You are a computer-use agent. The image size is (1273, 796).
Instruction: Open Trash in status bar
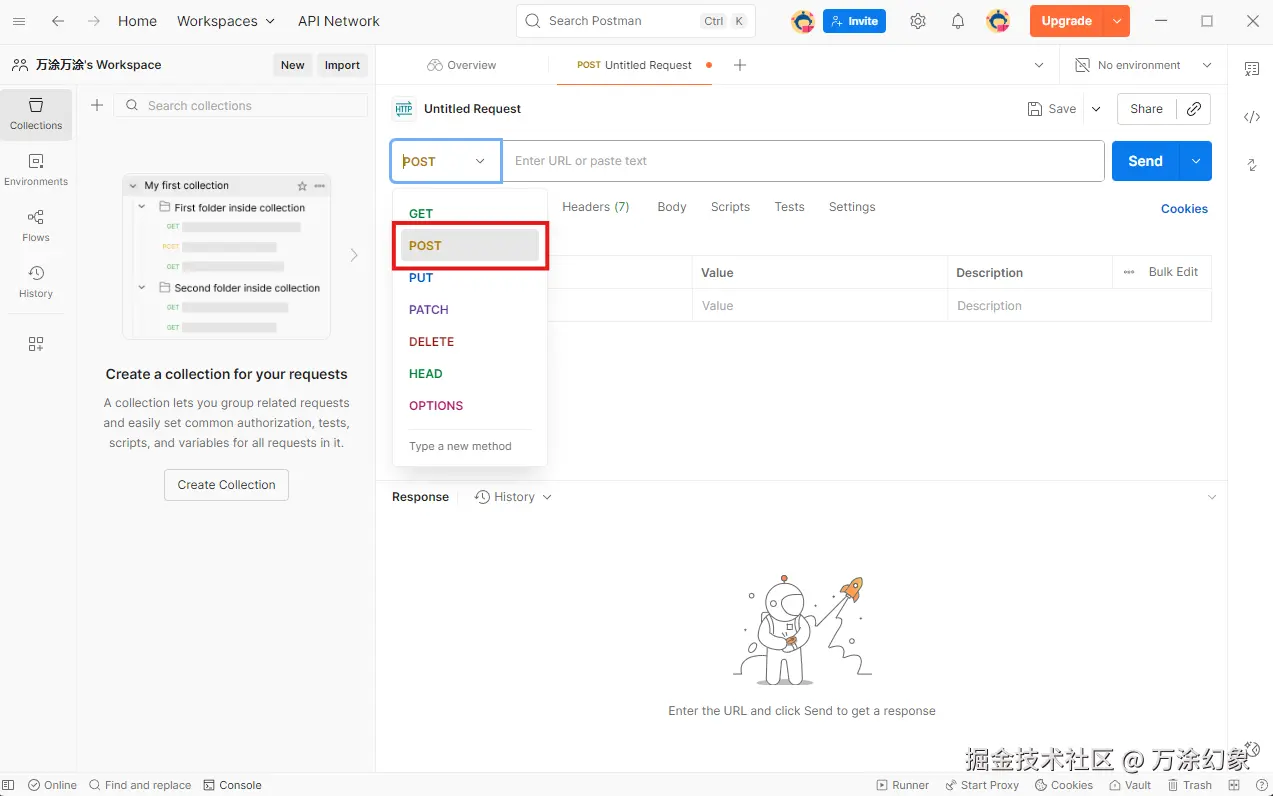[1190, 785]
